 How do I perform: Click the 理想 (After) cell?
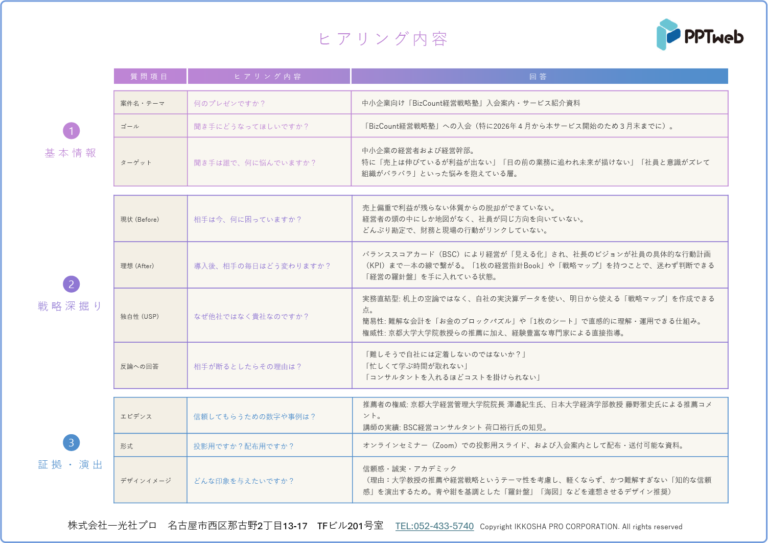tap(150, 265)
